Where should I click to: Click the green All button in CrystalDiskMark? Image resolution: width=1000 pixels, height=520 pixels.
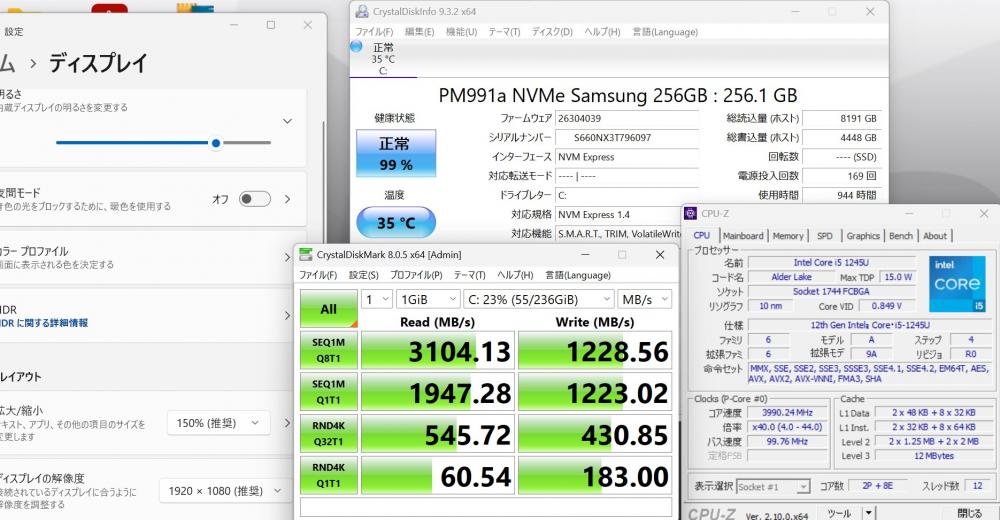[328, 309]
